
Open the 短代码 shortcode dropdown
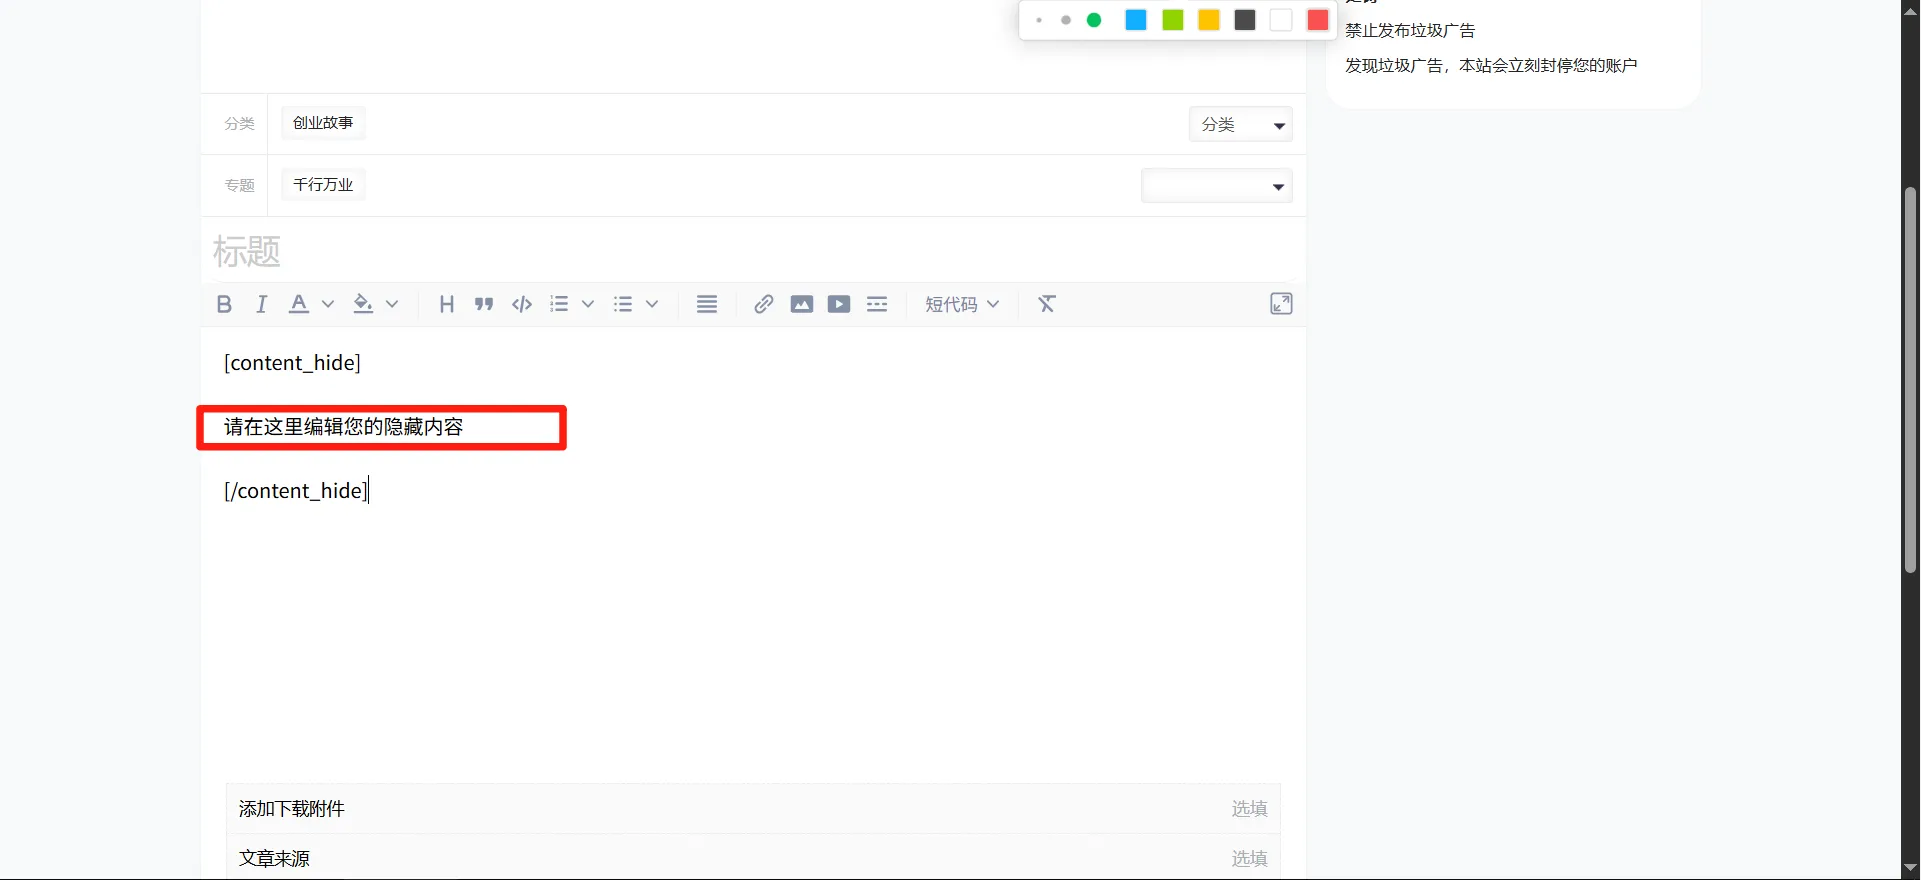962,304
